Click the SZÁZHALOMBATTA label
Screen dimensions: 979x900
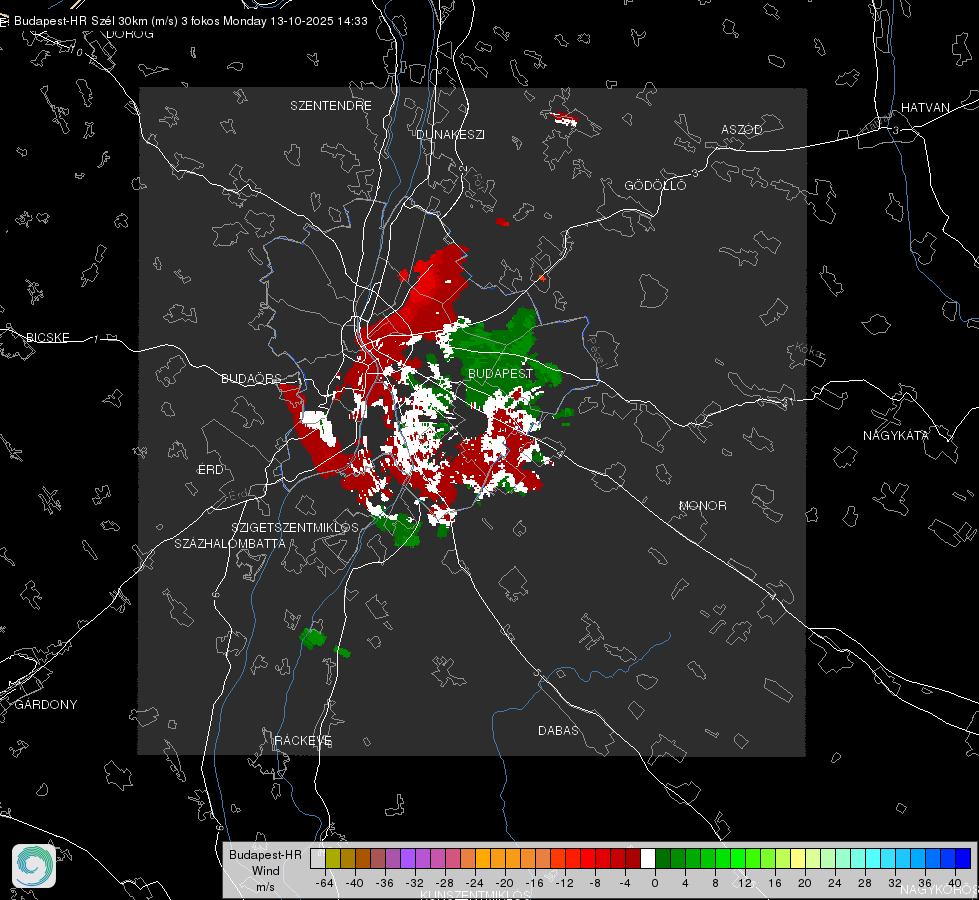point(230,543)
